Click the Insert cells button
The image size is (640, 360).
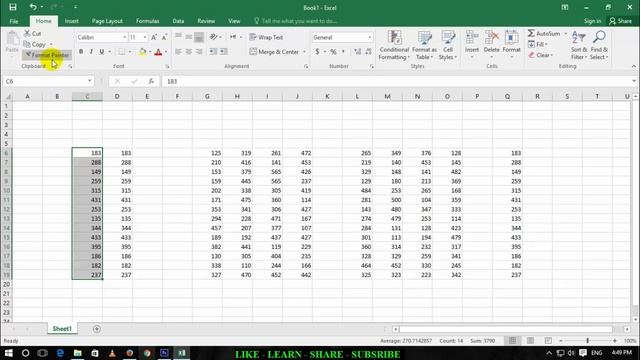[x=472, y=44]
